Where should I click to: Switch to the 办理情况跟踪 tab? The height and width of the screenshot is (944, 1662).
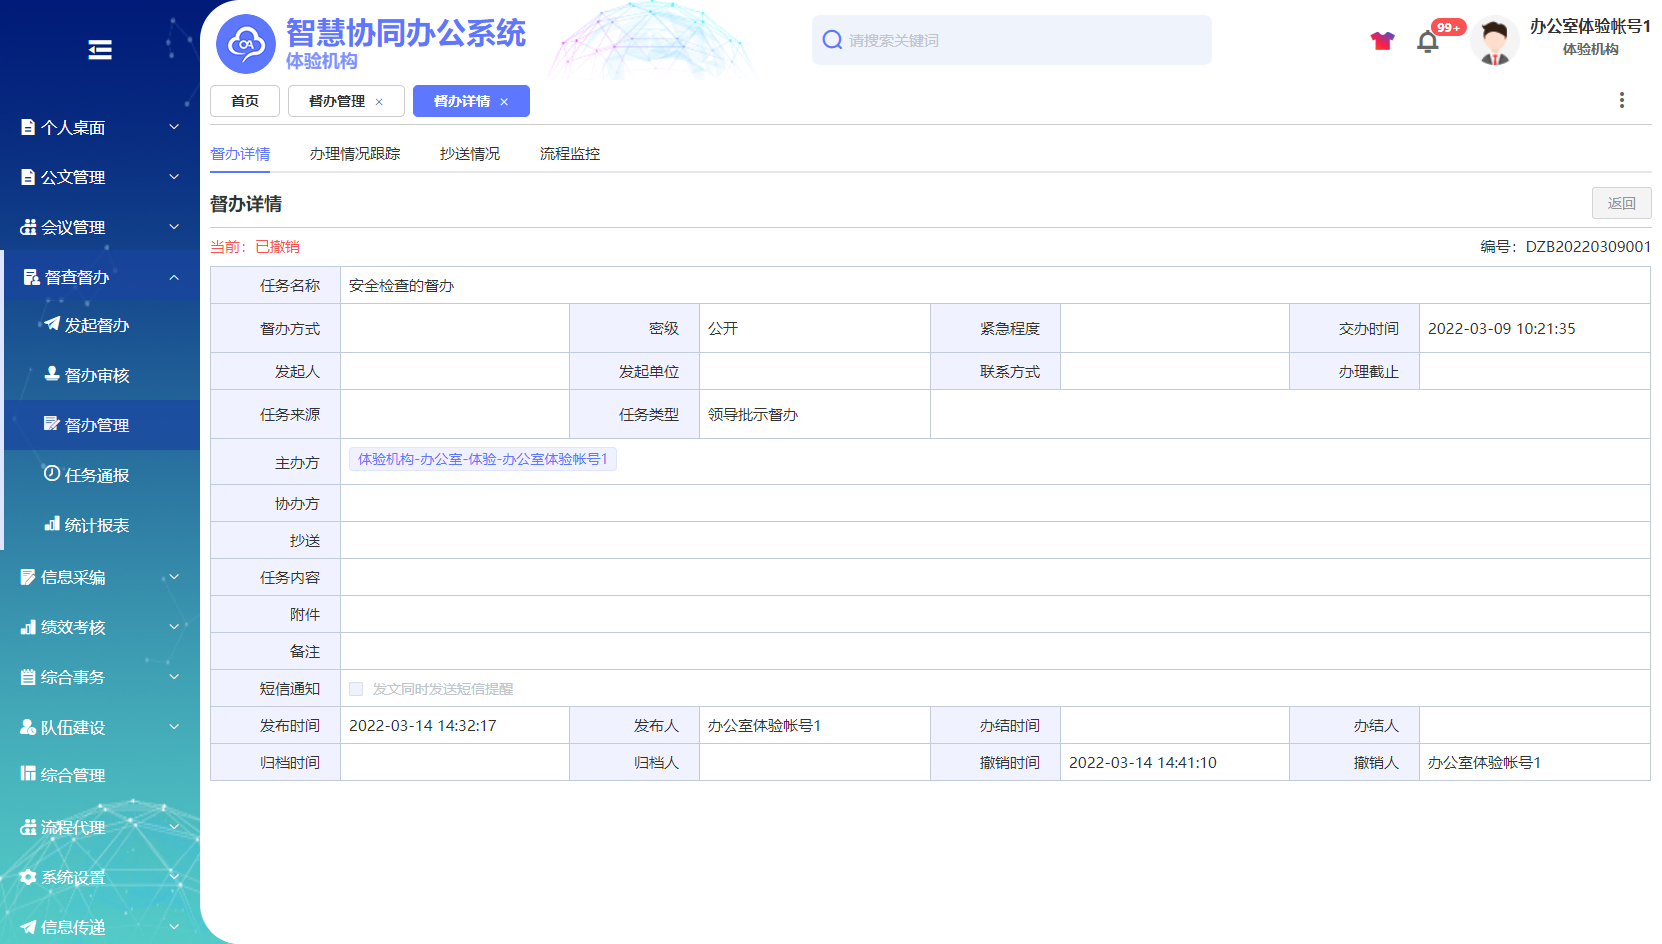point(354,154)
